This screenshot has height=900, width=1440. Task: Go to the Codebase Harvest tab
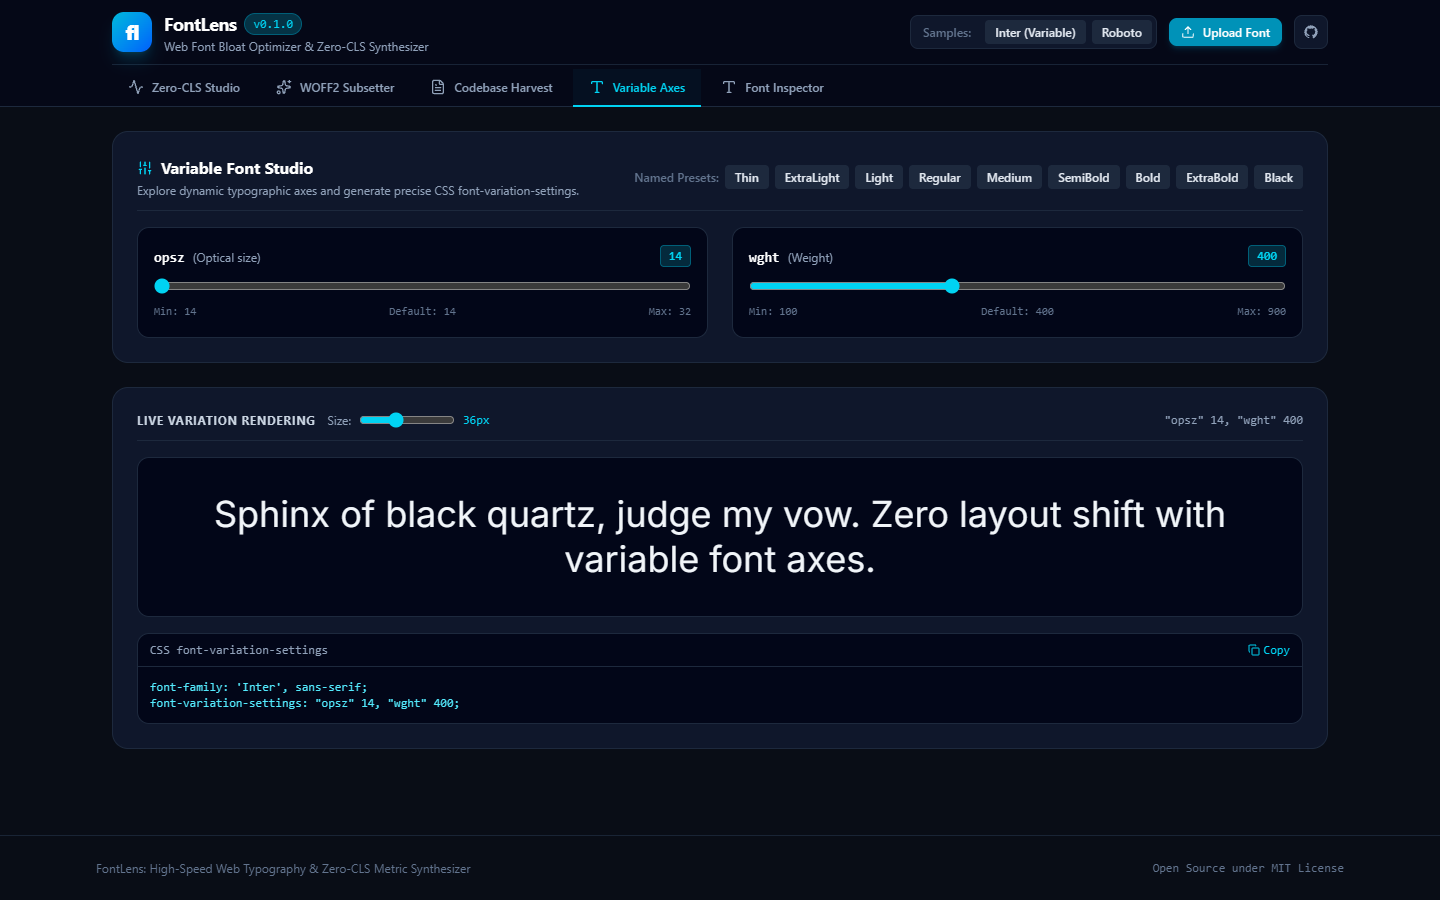tap(492, 88)
